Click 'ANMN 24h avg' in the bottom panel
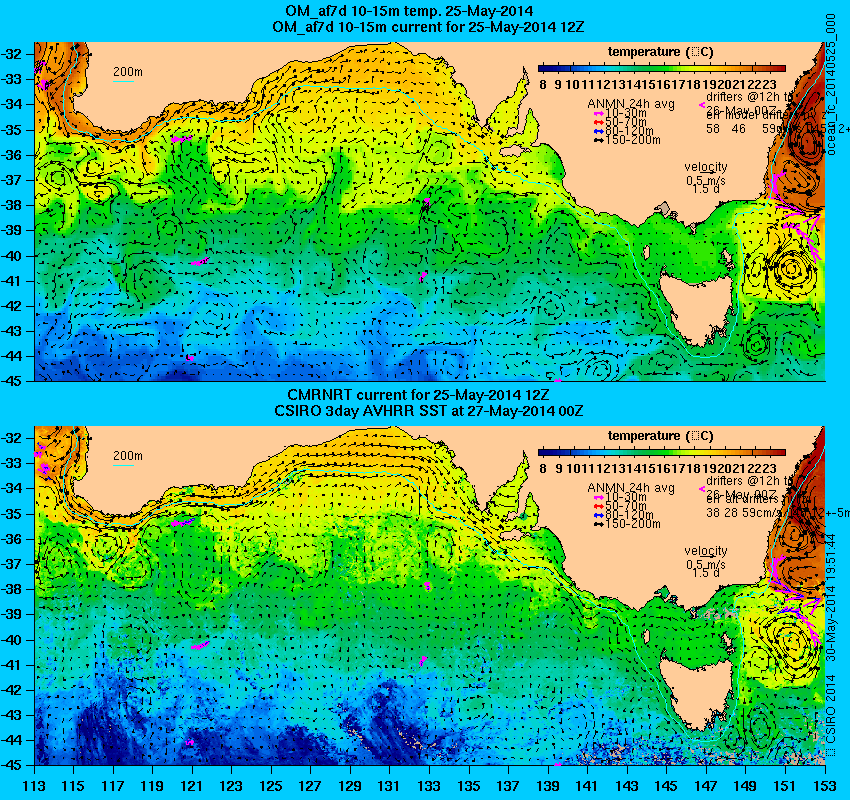 point(631,488)
